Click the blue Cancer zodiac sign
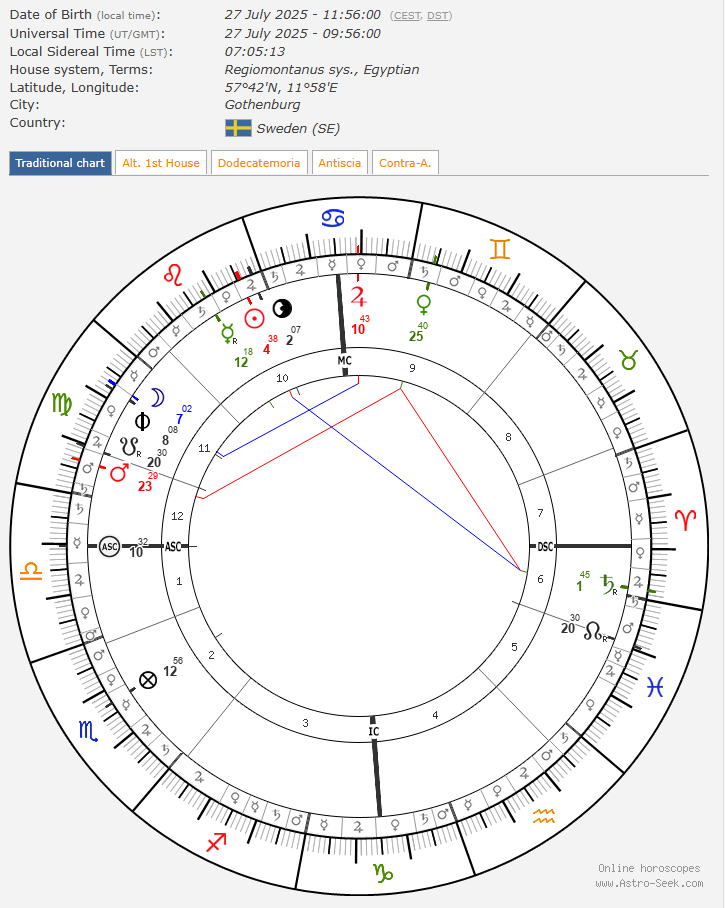The height and width of the screenshot is (908, 725). 333,218
